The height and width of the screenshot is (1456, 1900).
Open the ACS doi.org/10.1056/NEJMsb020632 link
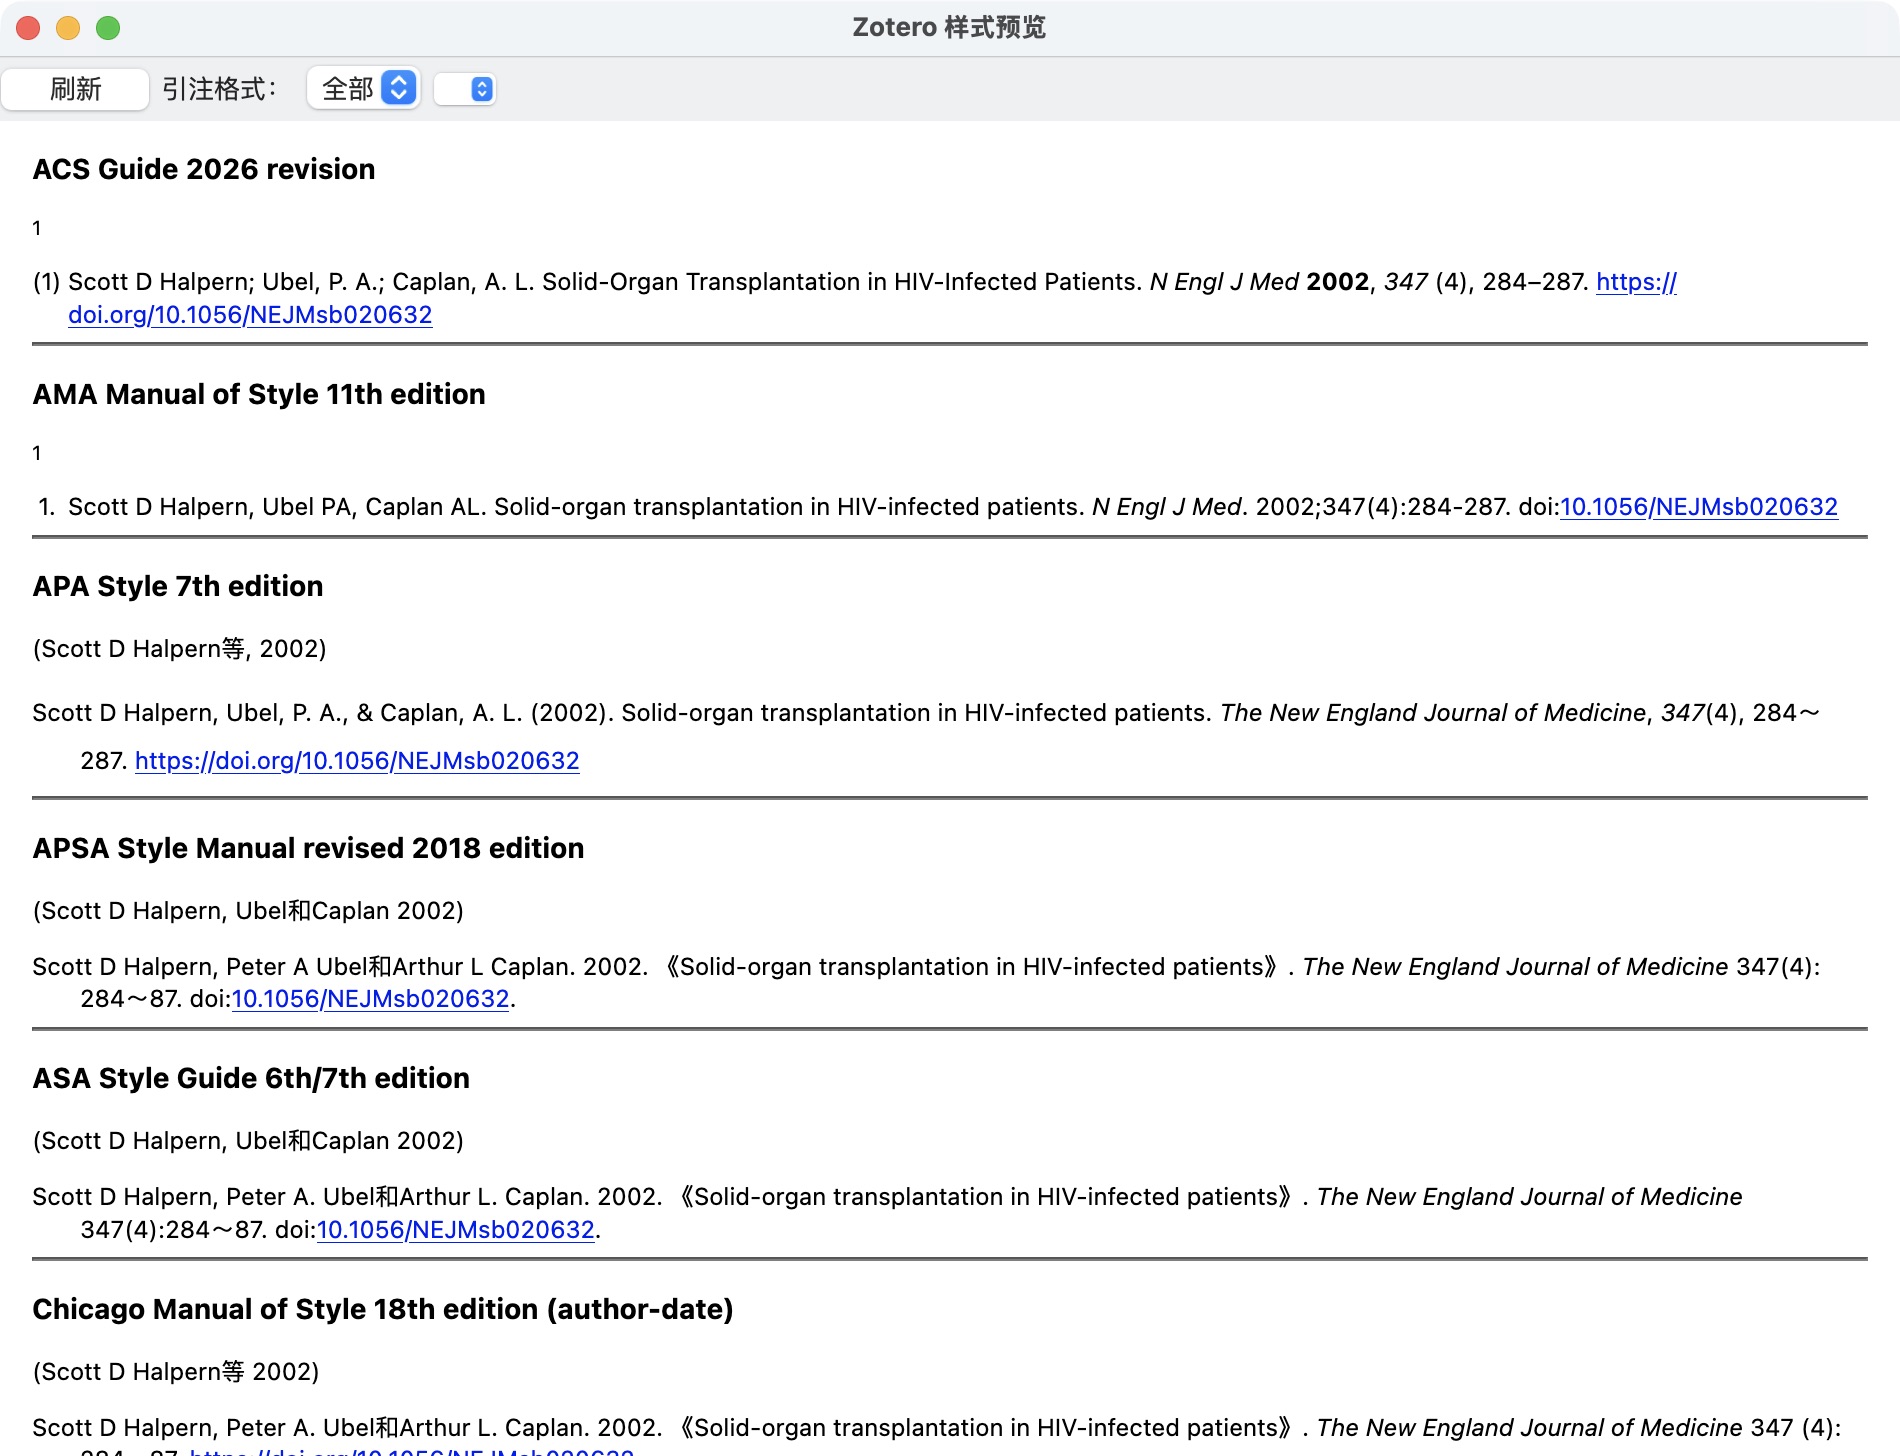coord(250,315)
